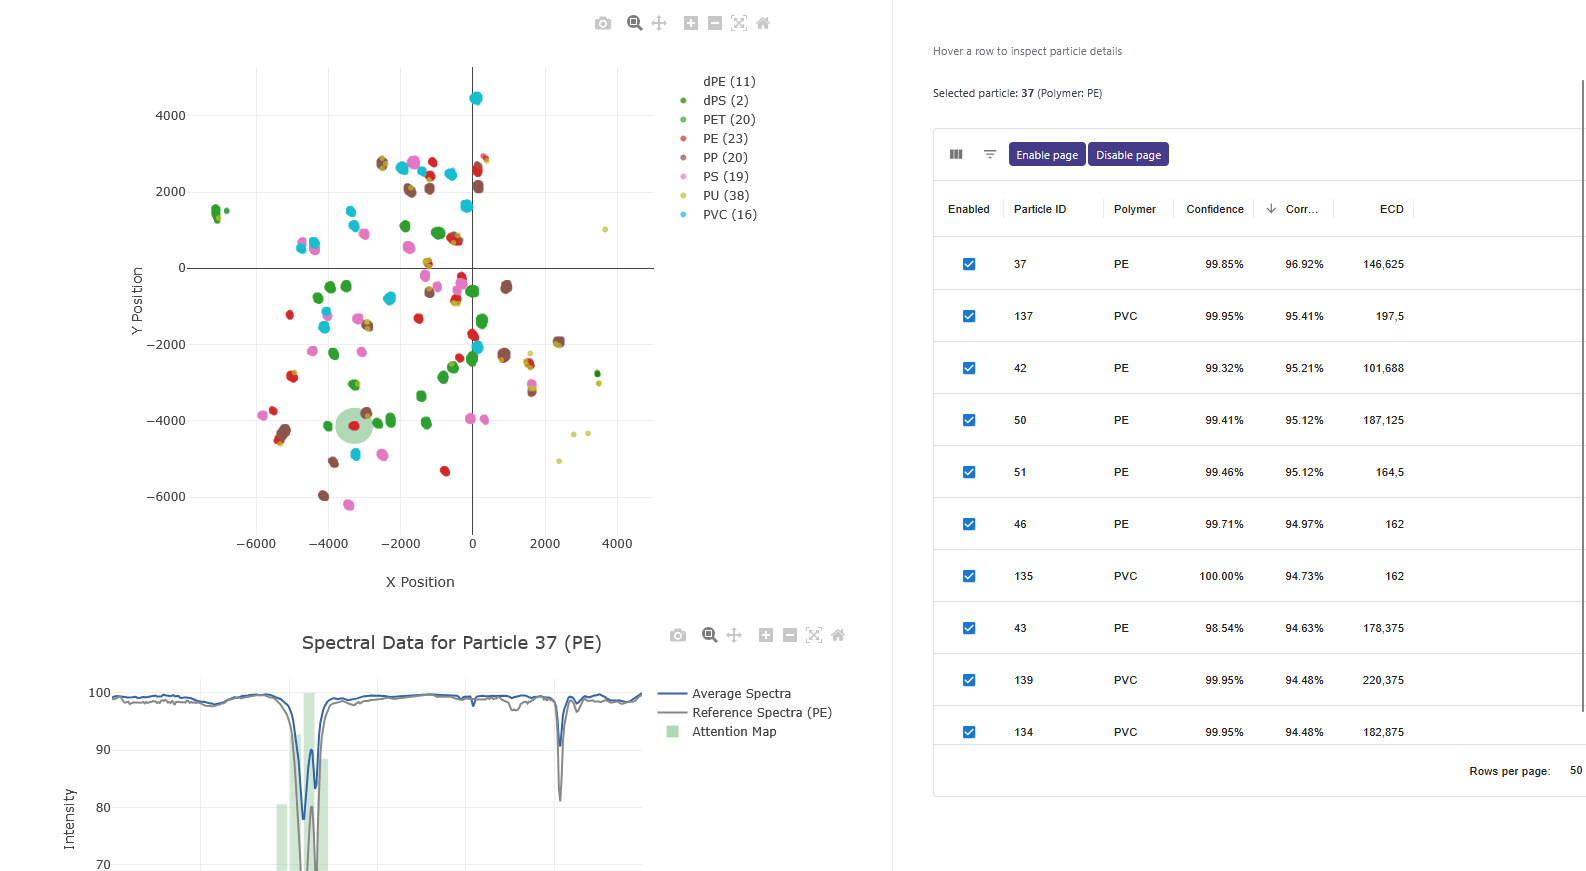Click the highlighted particle 37 marker on scatter plot
Image resolution: width=1586 pixels, height=871 pixels.
(x=354, y=426)
